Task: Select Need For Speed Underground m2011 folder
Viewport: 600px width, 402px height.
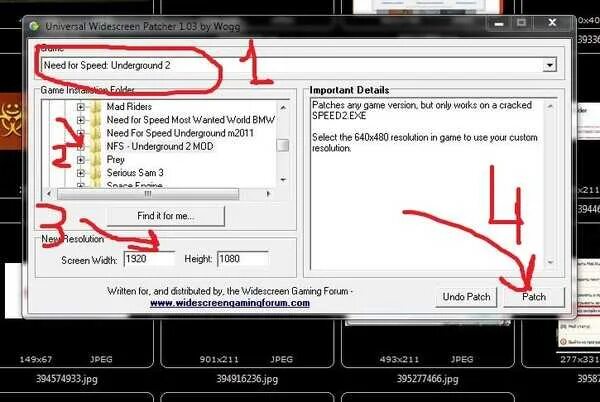Action: click(x=180, y=133)
